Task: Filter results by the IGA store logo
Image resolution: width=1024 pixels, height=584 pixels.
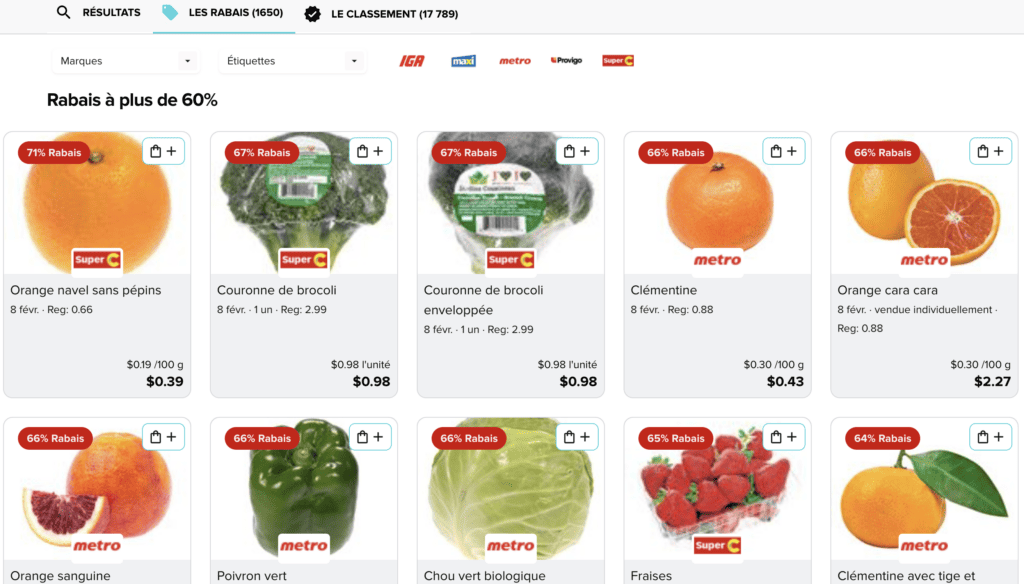Action: pos(412,61)
